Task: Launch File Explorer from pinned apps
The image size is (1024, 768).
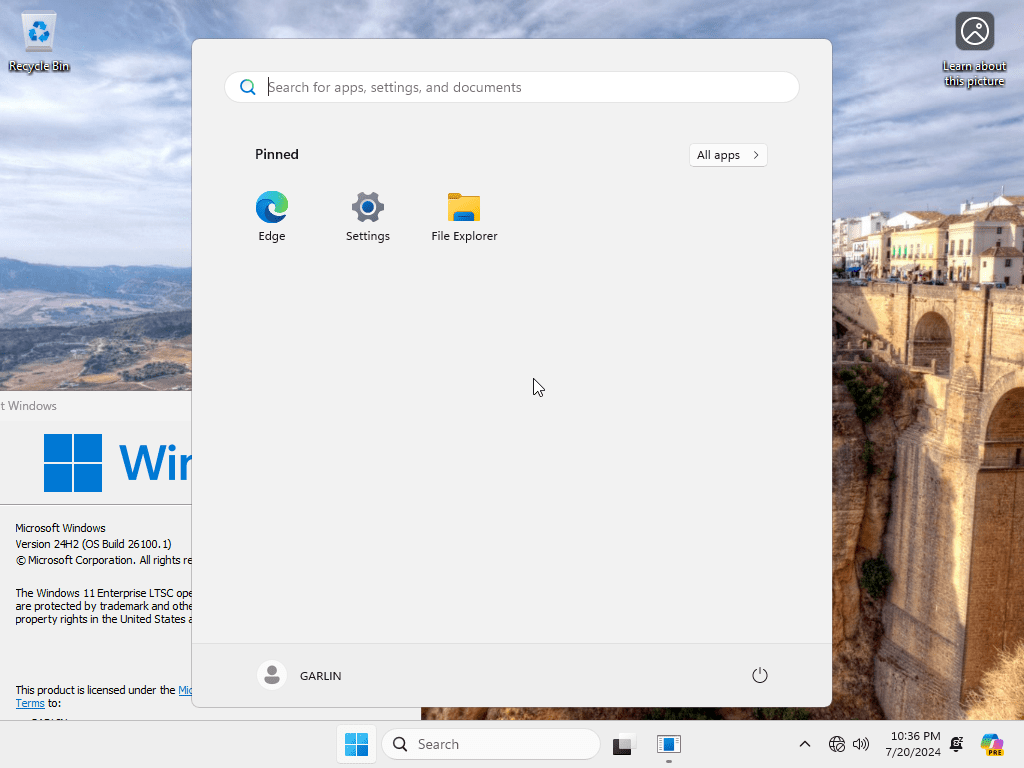Action: pos(464,217)
